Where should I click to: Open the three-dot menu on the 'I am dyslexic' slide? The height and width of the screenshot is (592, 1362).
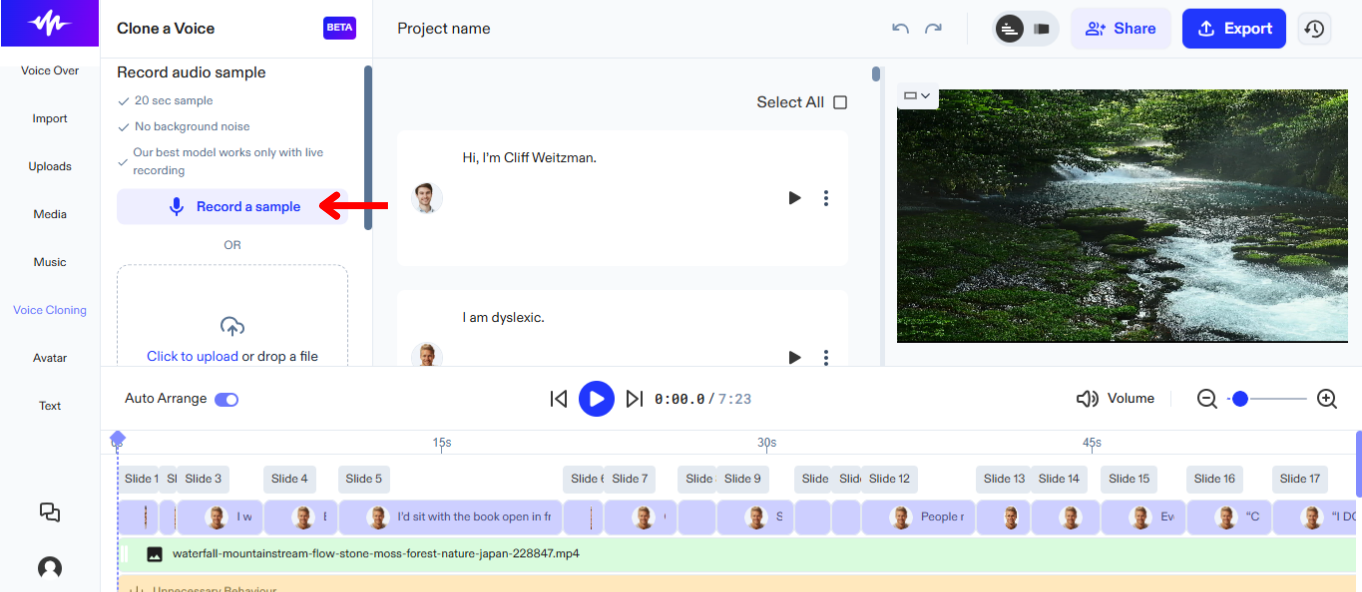pos(826,357)
